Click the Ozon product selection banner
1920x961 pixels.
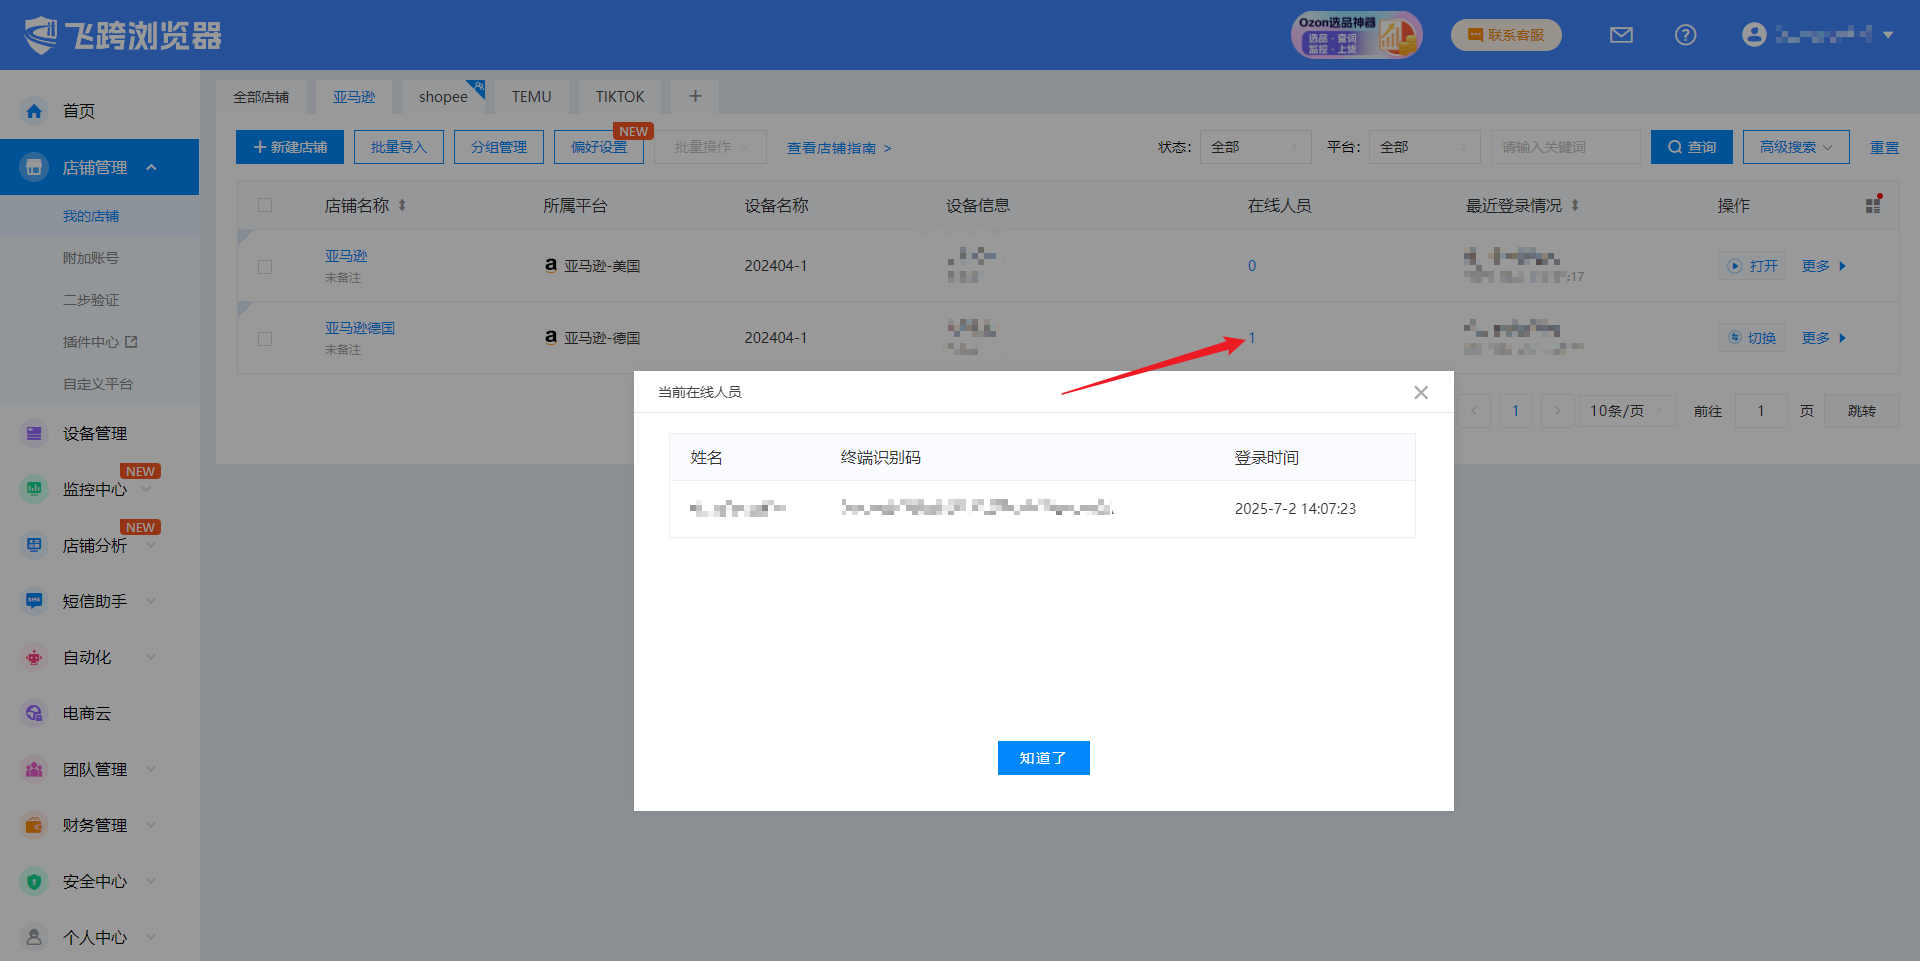1356,35
